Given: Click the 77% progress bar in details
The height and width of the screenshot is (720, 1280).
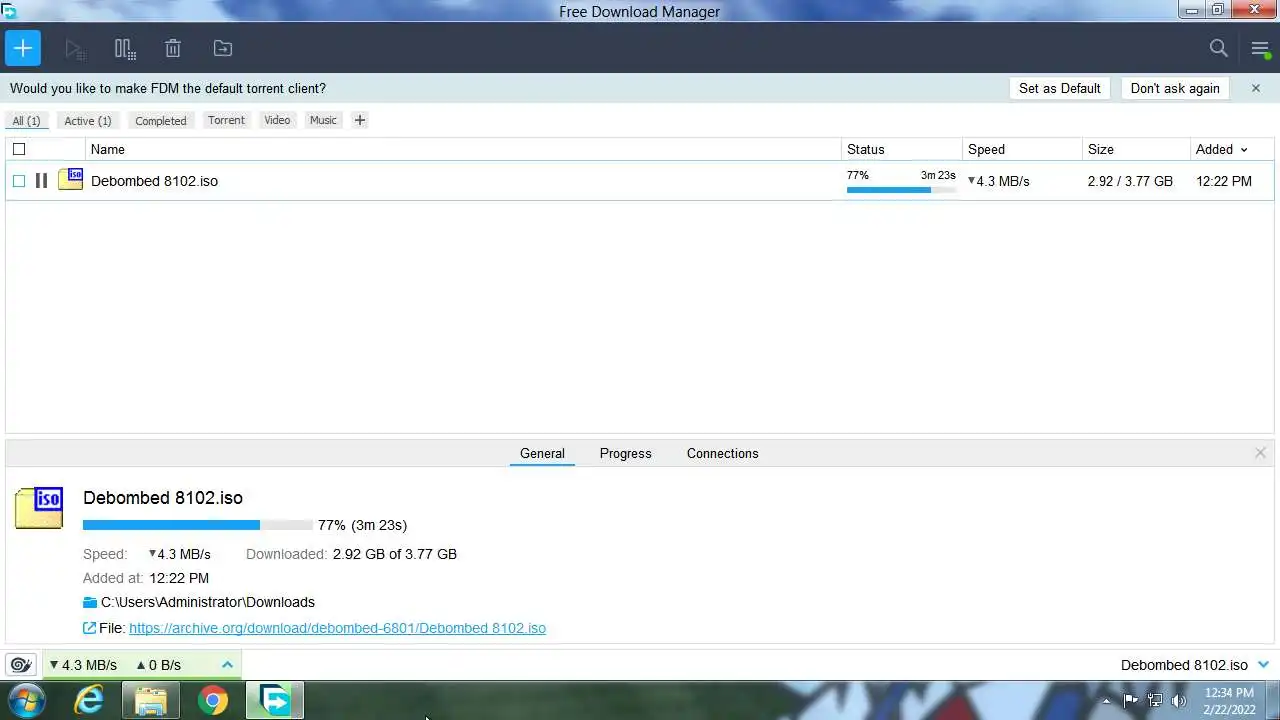Looking at the screenshot, I should click(198, 524).
